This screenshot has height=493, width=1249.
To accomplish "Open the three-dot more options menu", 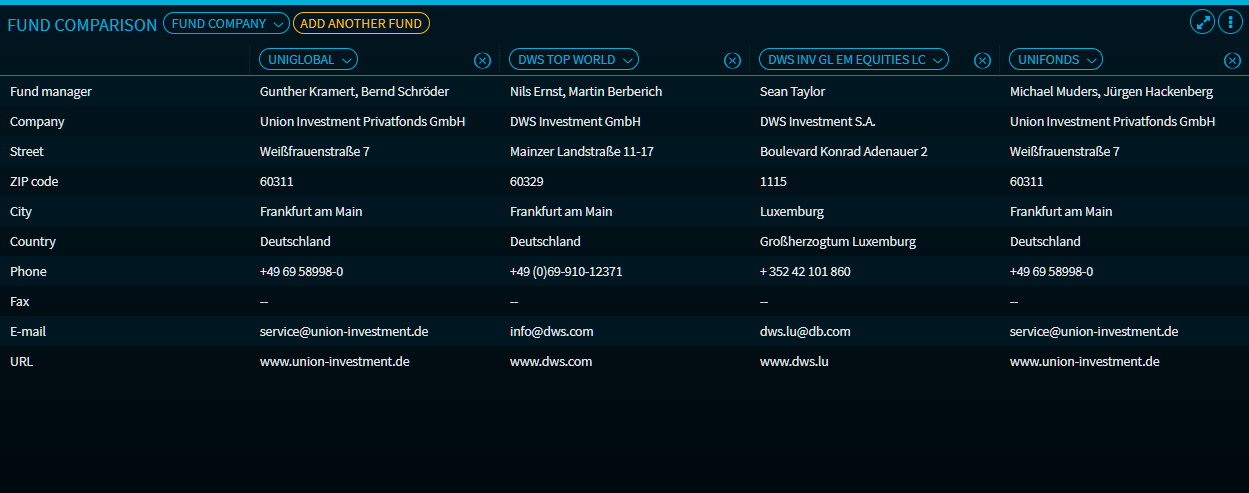I will coord(1229,22).
